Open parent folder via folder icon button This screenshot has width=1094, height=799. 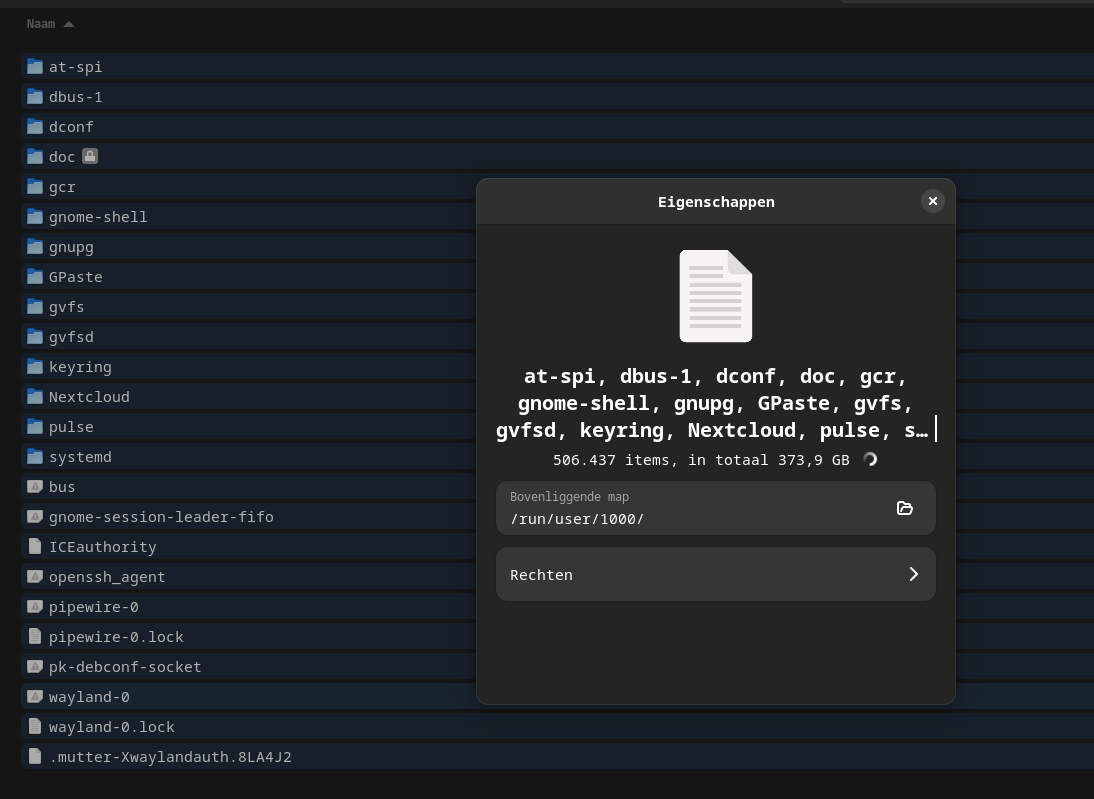pos(904,508)
